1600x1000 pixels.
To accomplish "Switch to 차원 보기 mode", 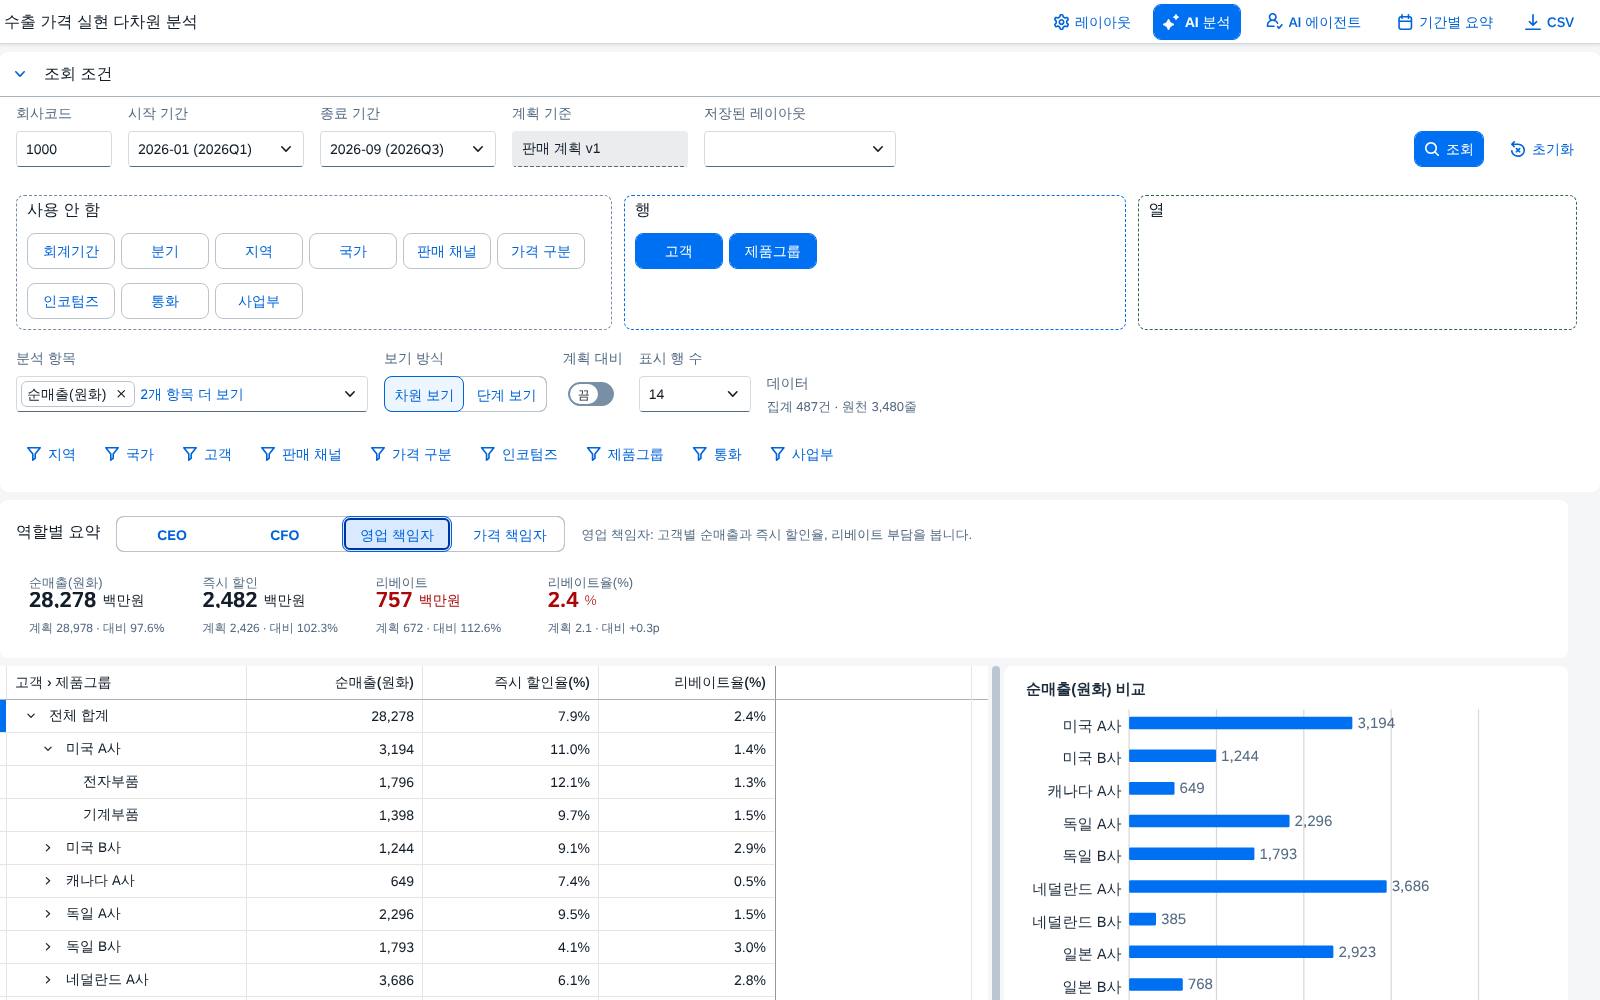I will click(x=424, y=394).
